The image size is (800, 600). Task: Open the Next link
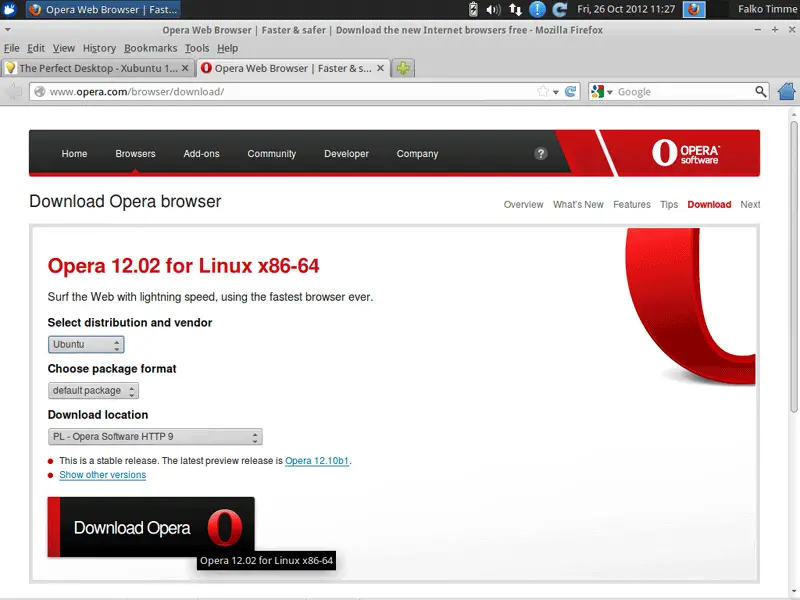pyautogui.click(x=750, y=204)
